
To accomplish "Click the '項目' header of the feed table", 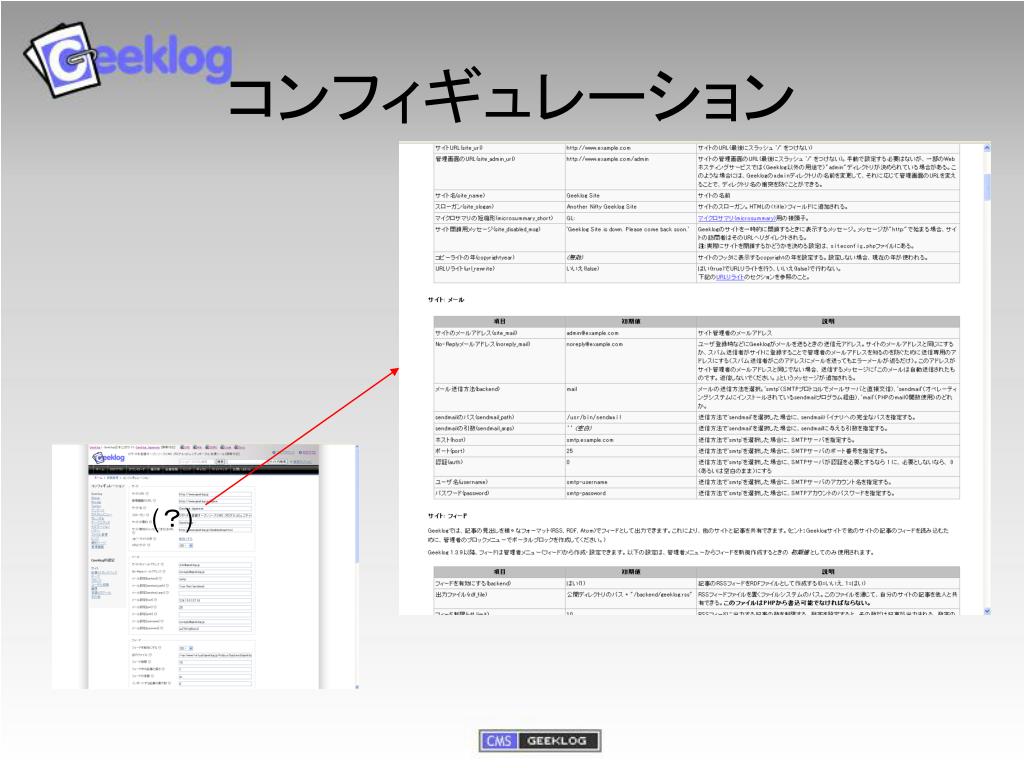I will [x=499, y=571].
